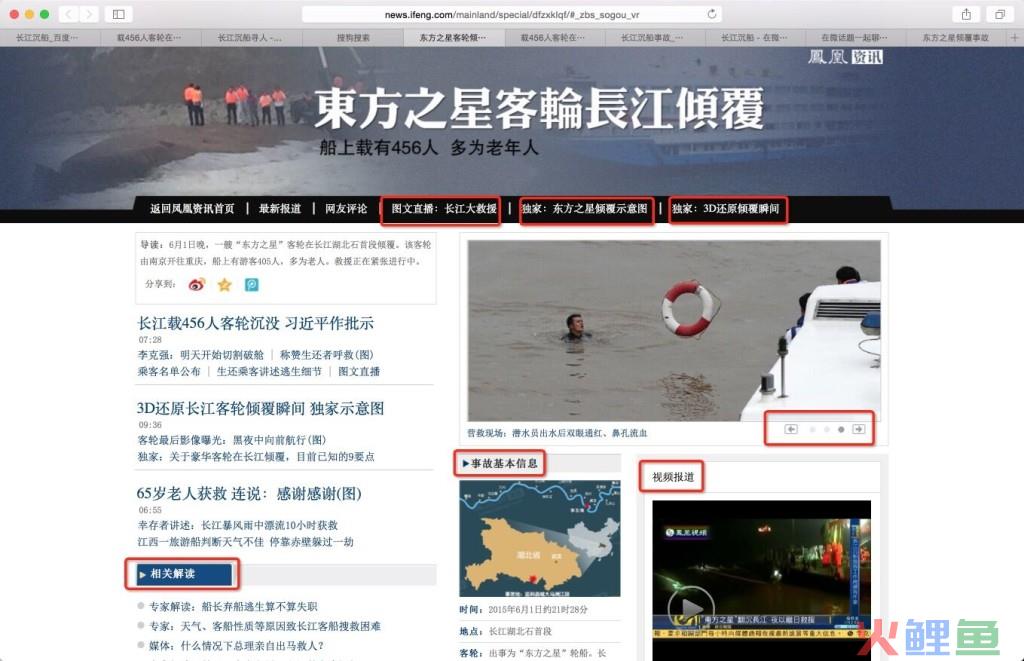
Task: Click the 相关解读 section header
Action: tap(184, 574)
